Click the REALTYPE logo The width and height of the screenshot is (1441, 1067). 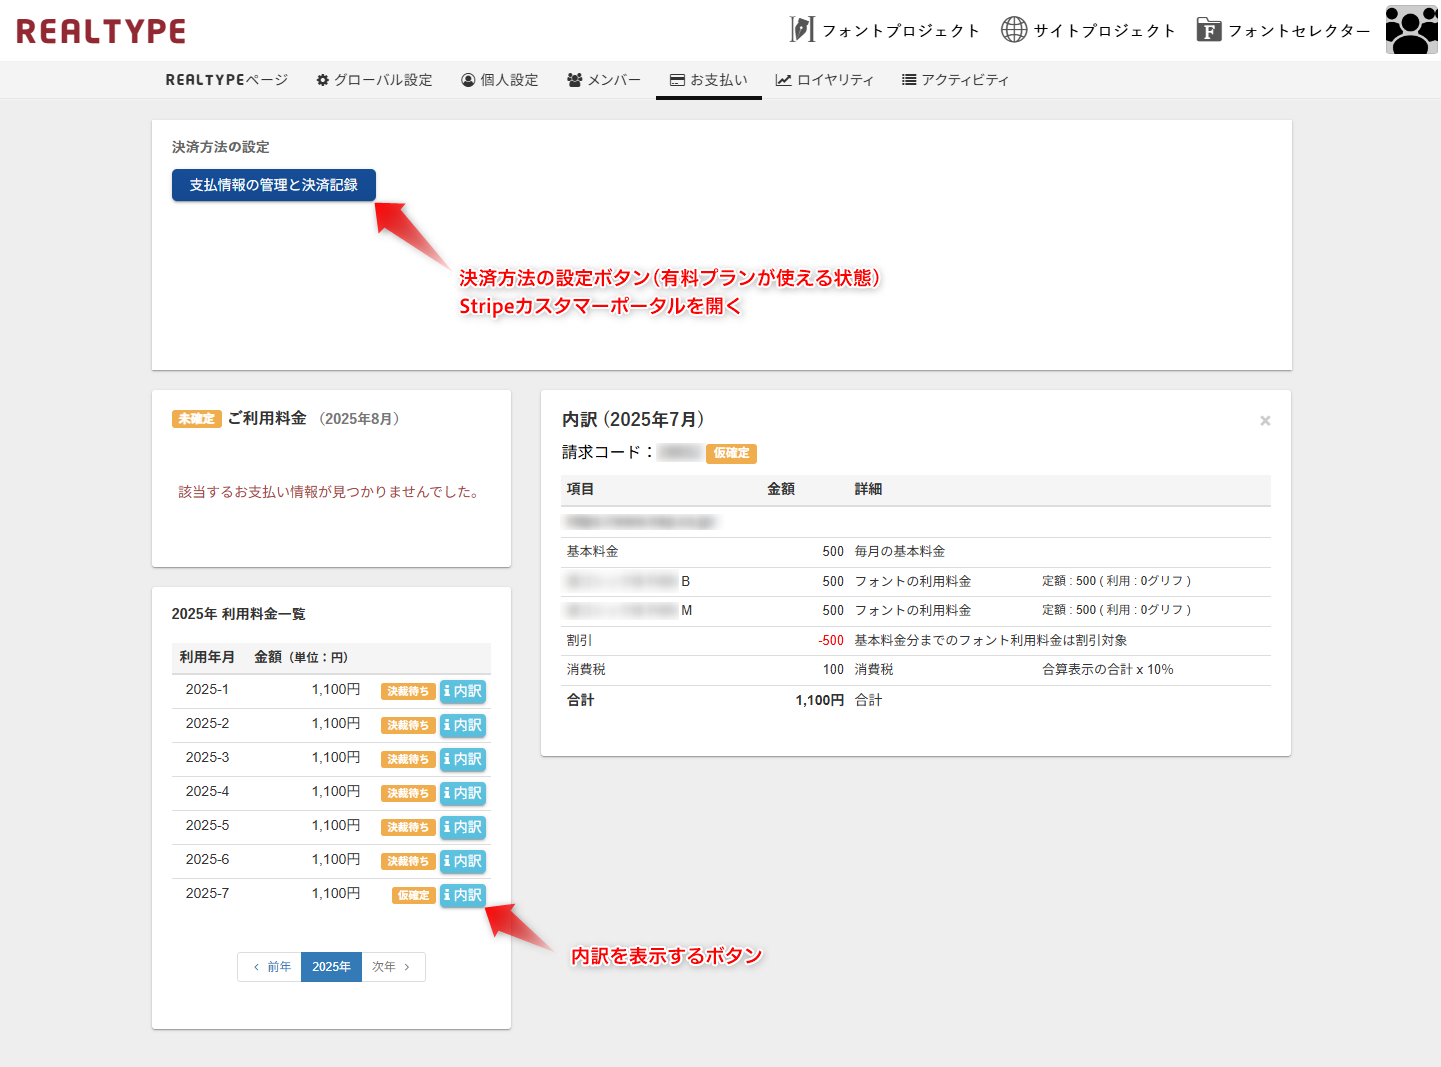[101, 31]
